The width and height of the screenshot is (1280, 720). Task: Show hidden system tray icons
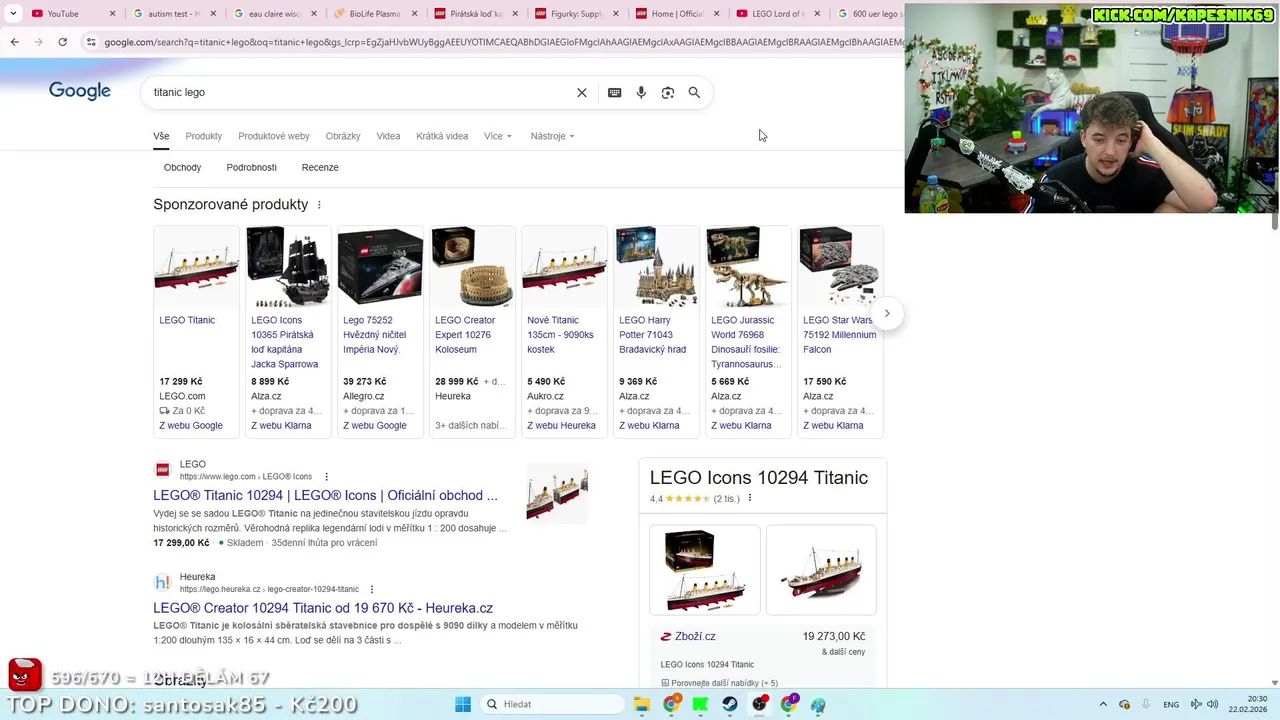1103,704
